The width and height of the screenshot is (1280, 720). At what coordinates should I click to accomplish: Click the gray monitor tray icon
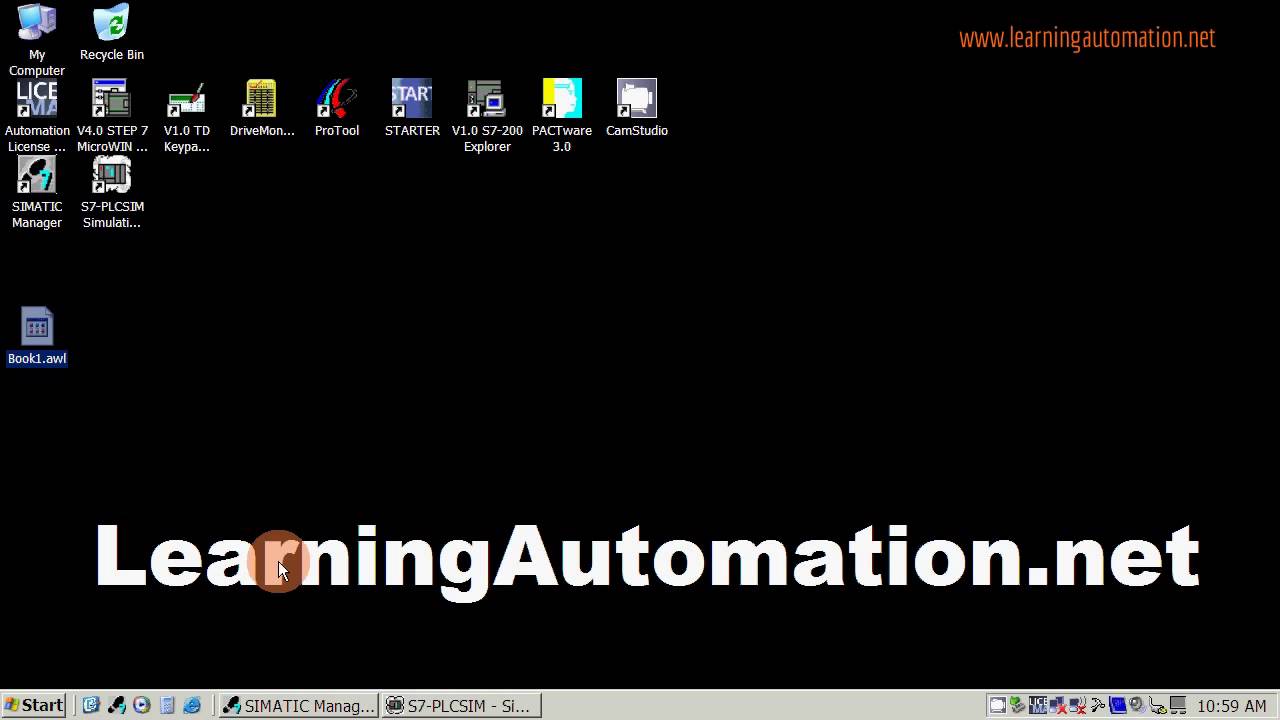pyautogui.click(x=1178, y=705)
